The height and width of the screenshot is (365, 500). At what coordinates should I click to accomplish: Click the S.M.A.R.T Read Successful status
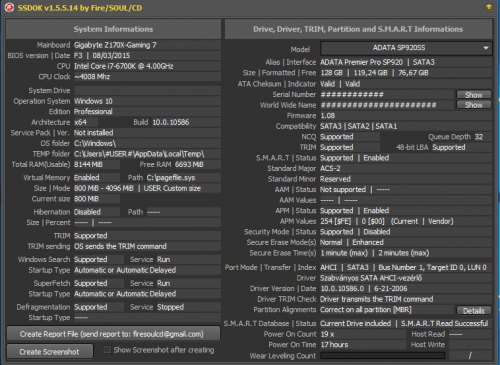(x=444, y=324)
